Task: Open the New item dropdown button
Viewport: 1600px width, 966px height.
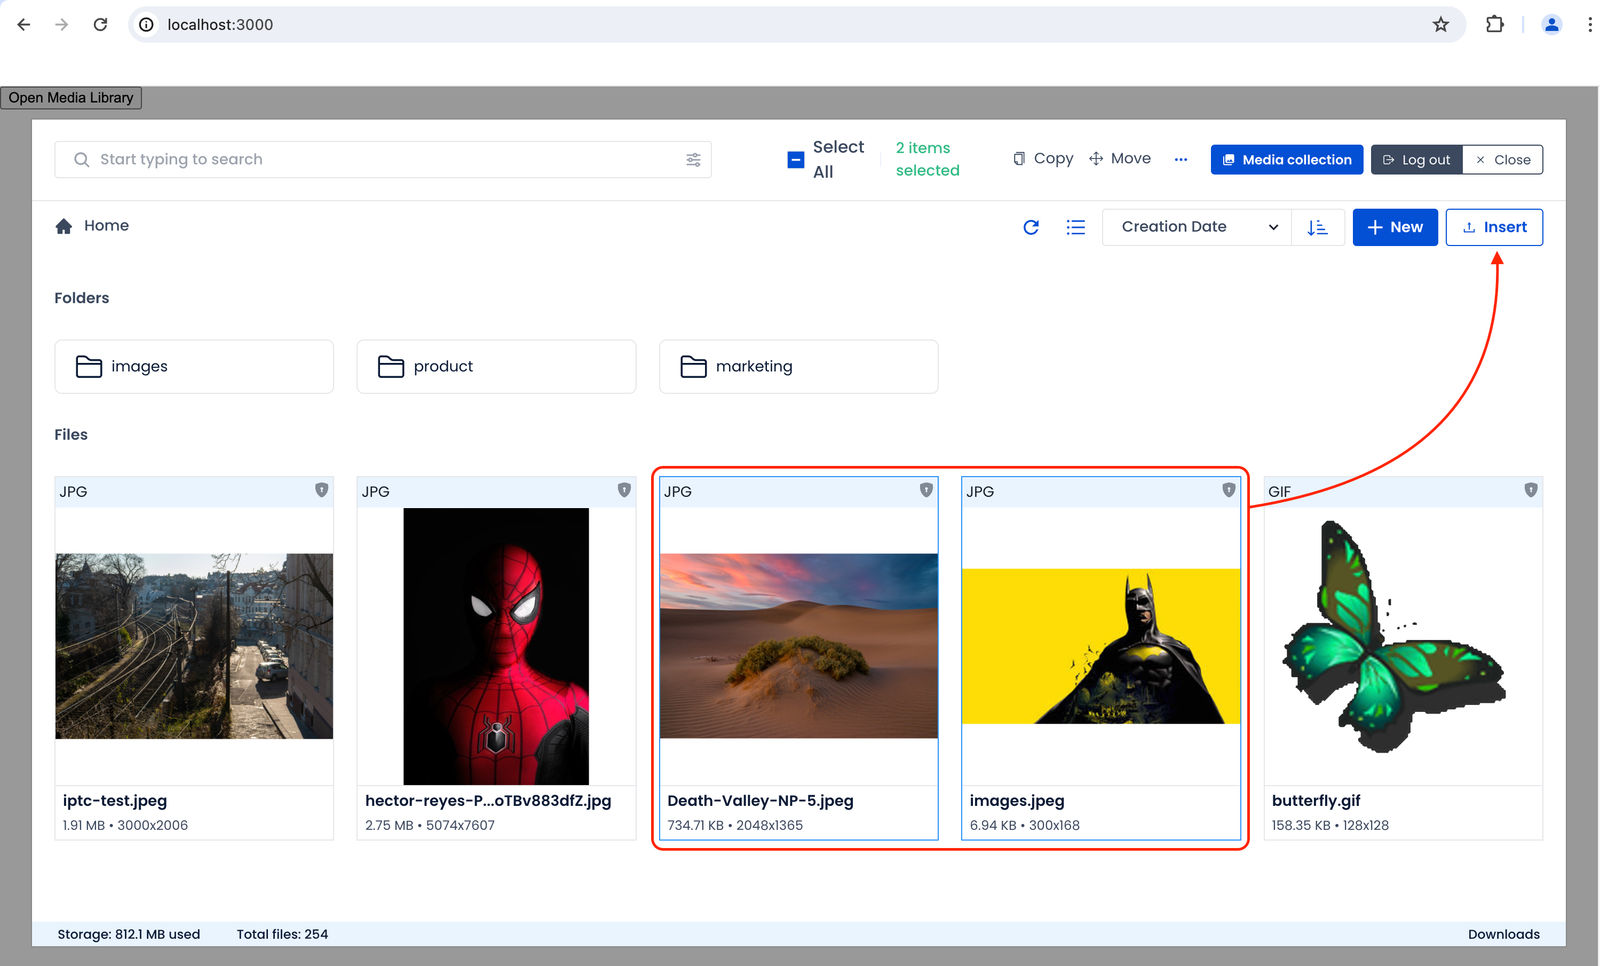Action: (1395, 227)
